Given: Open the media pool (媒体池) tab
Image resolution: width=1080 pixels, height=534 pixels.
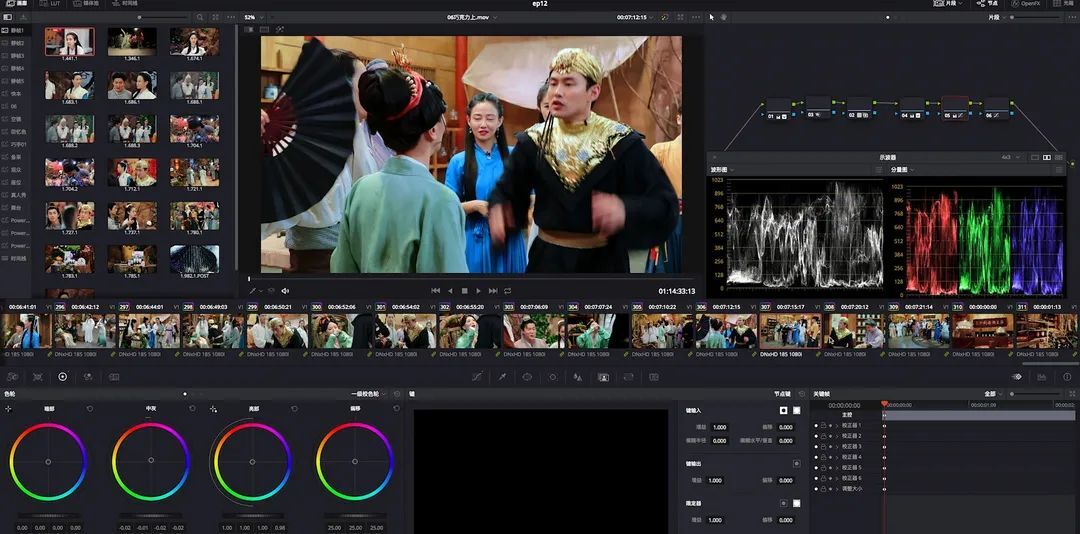Looking at the screenshot, I should [86, 3].
